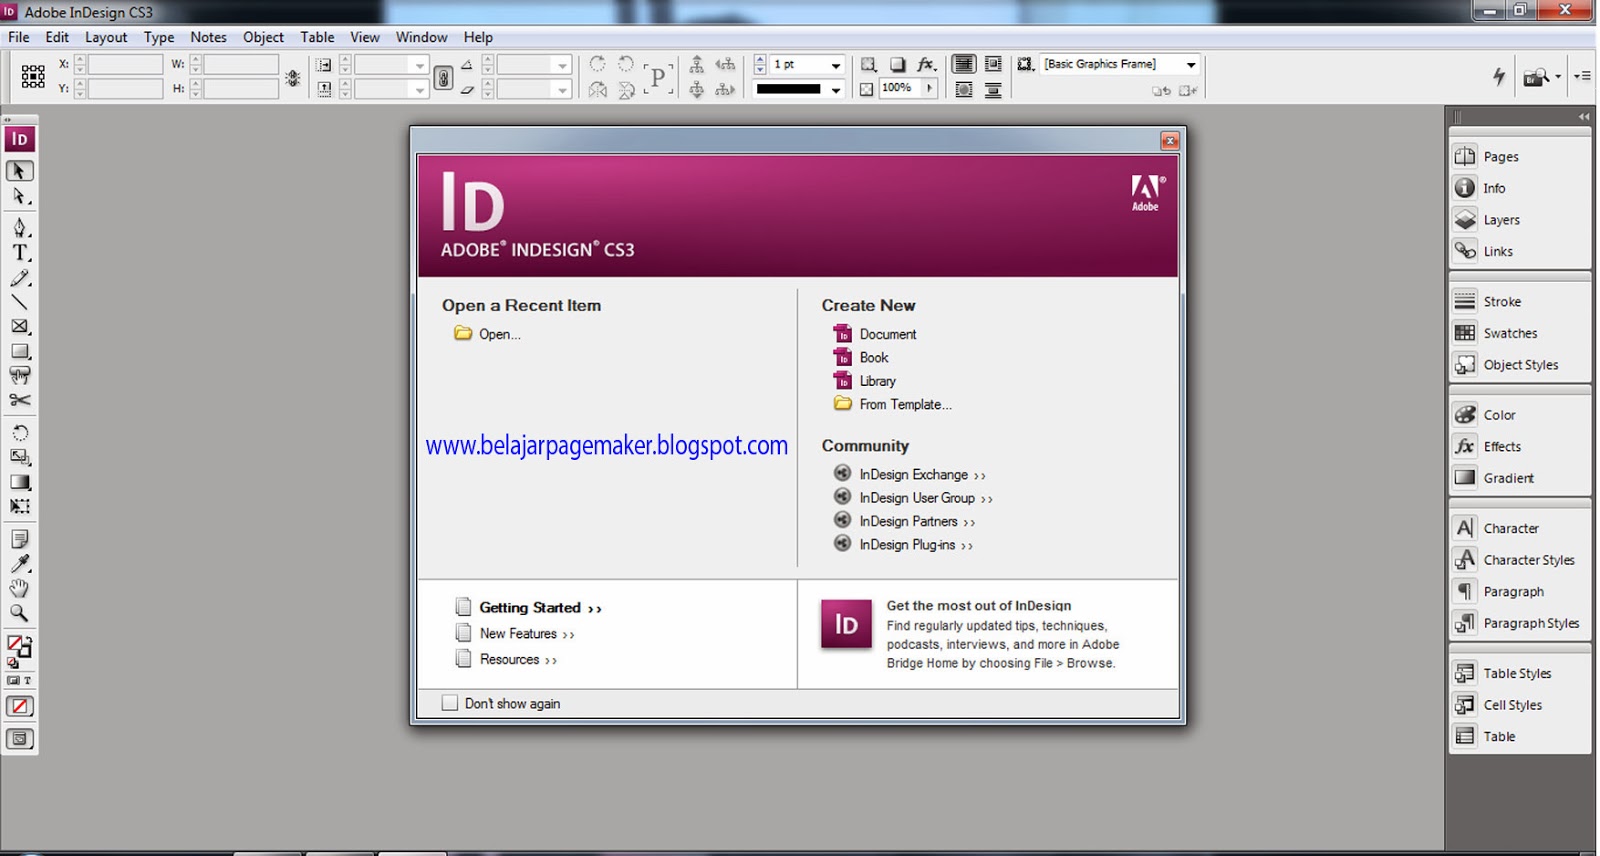This screenshot has height=856, width=1600.
Task: Select the Direct Selection tool
Action: [x=19, y=197]
